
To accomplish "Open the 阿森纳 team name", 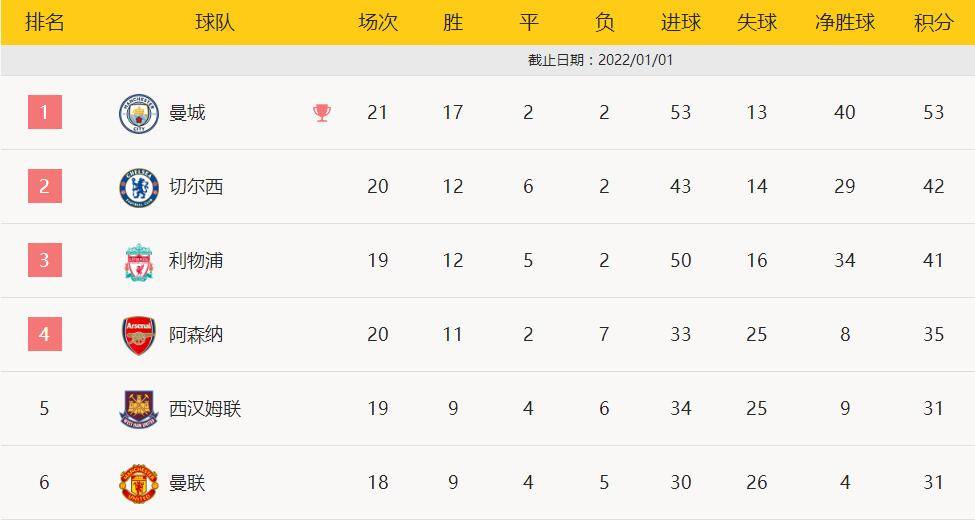I will [196, 335].
